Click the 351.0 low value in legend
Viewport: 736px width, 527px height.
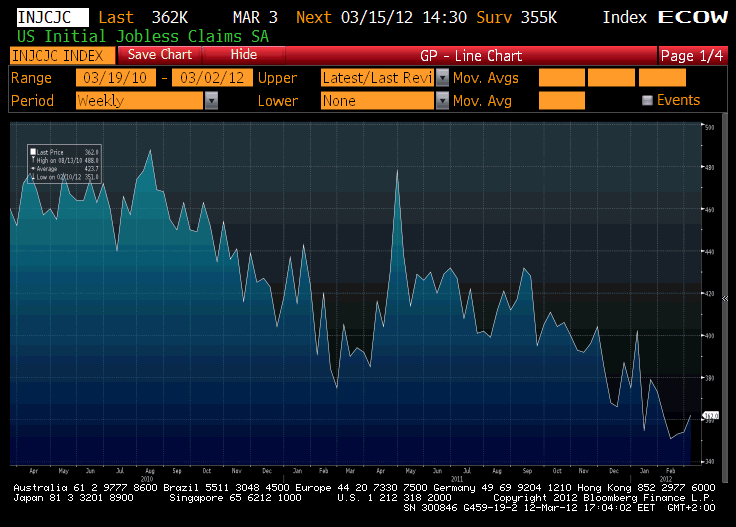pyautogui.click(x=92, y=177)
